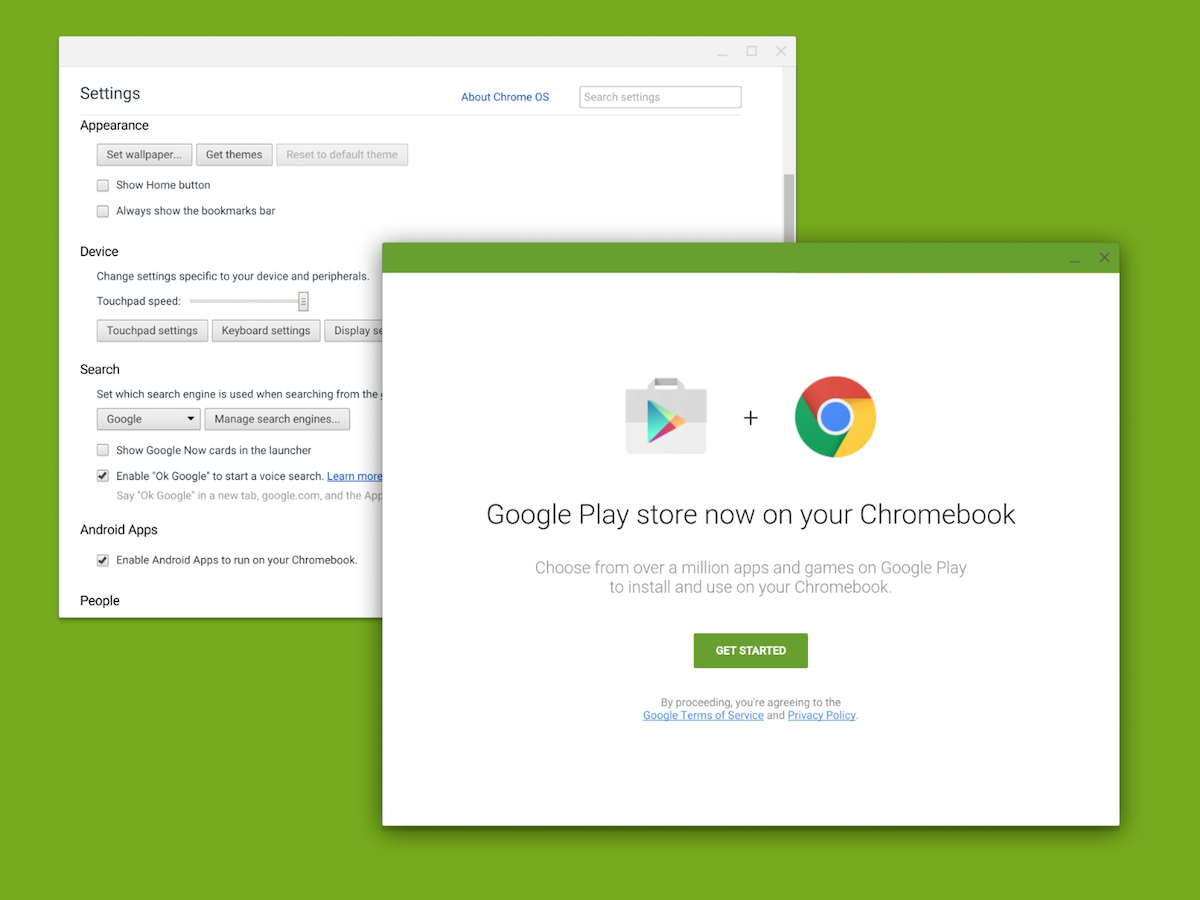Click the Set wallpaper... button

[144, 155]
